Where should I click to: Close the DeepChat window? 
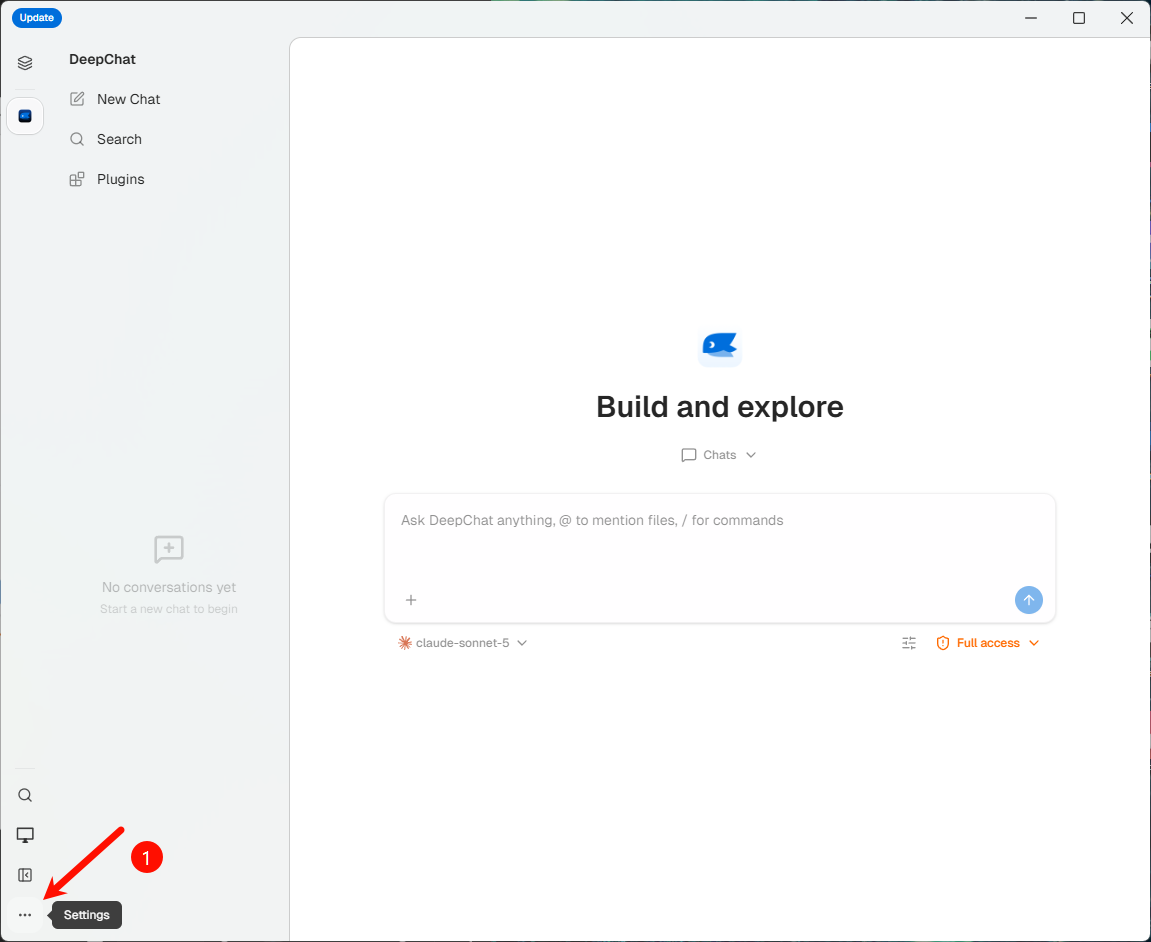click(x=1127, y=18)
